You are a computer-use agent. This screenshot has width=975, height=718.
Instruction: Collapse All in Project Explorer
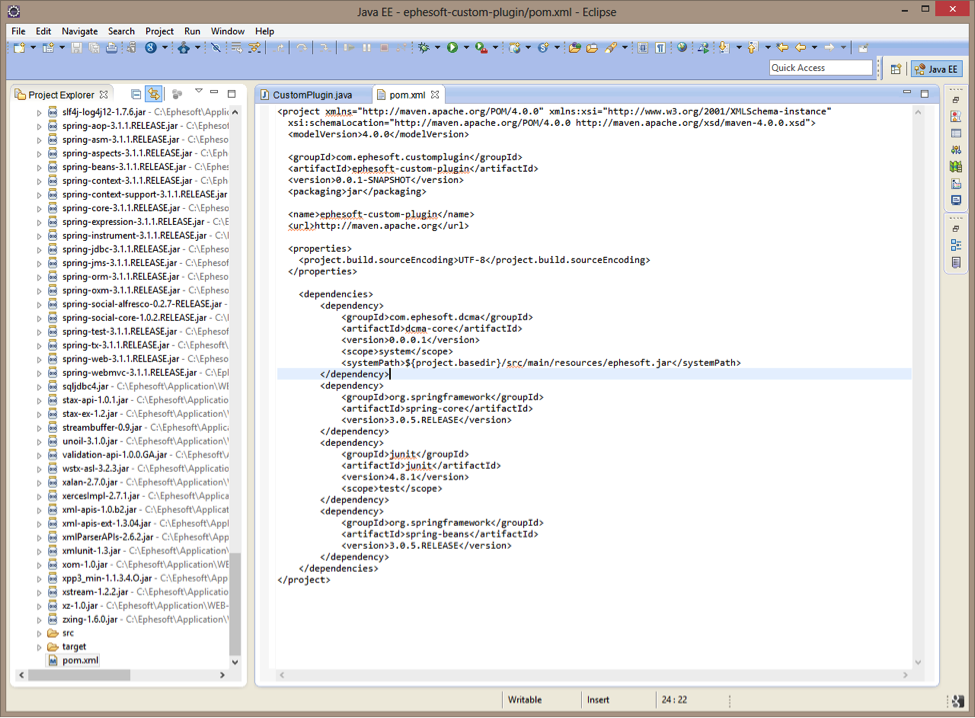tap(136, 94)
